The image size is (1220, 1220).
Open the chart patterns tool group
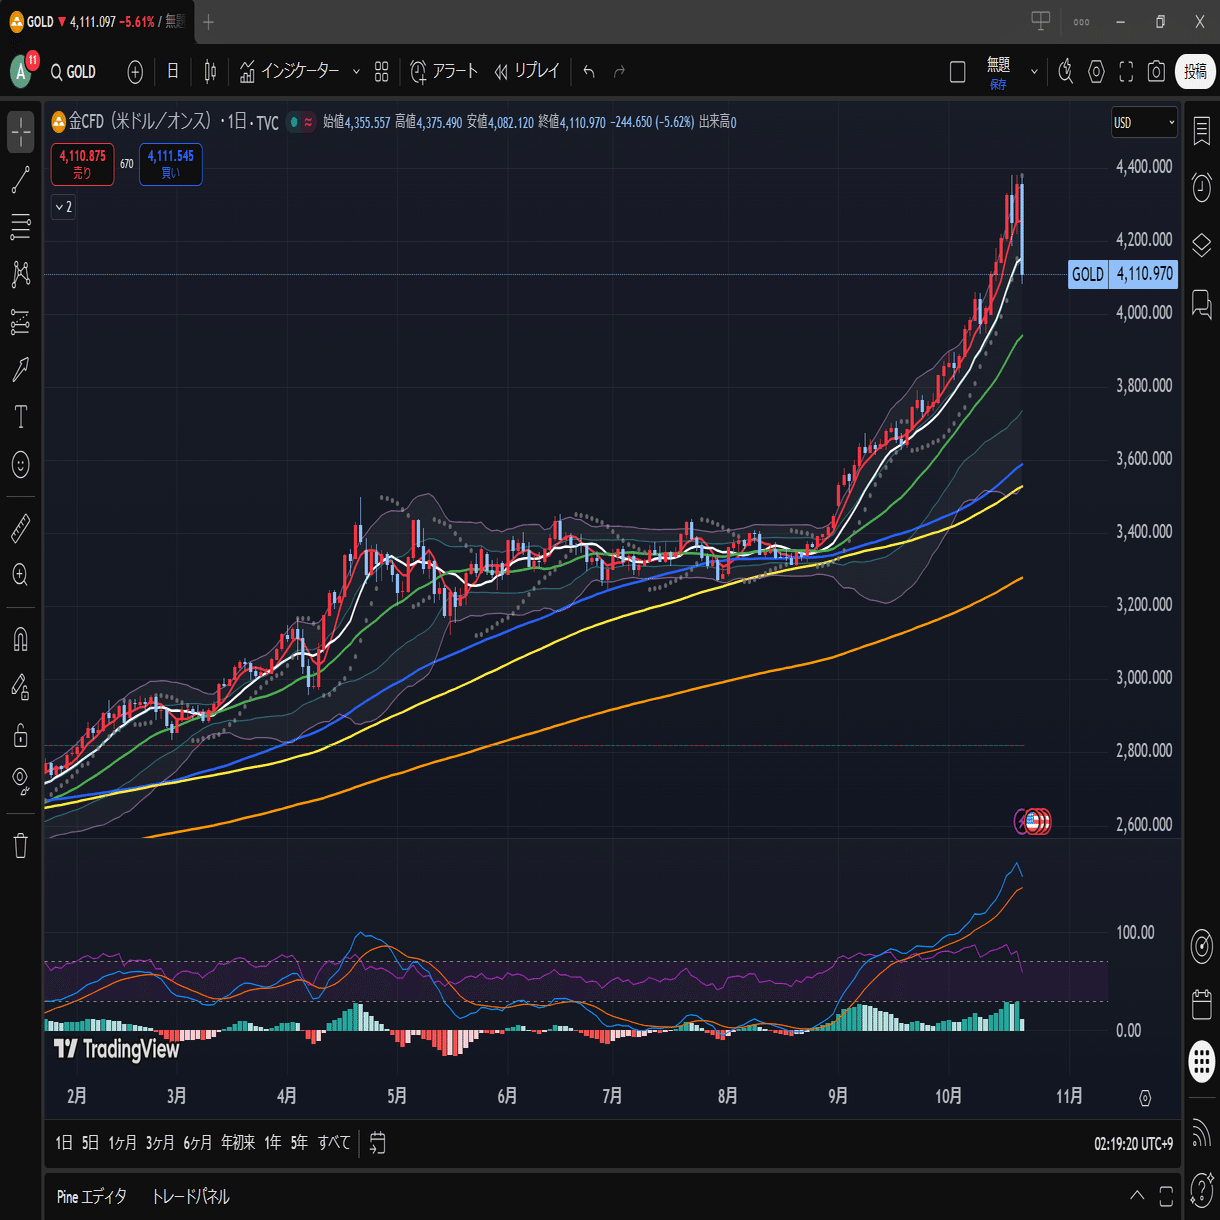coord(21,274)
